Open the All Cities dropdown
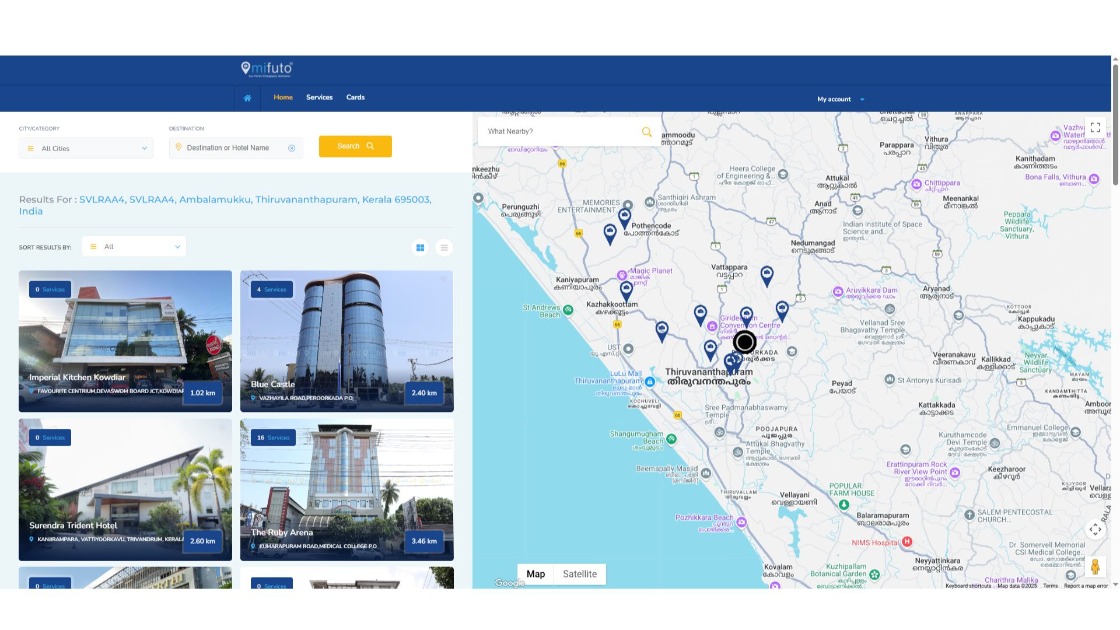1120x630 pixels. (x=86, y=149)
